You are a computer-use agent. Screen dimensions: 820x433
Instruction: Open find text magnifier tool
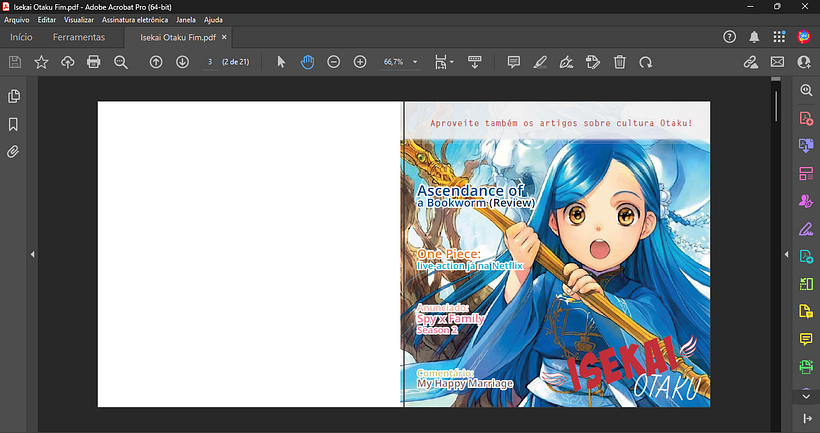[x=121, y=62]
